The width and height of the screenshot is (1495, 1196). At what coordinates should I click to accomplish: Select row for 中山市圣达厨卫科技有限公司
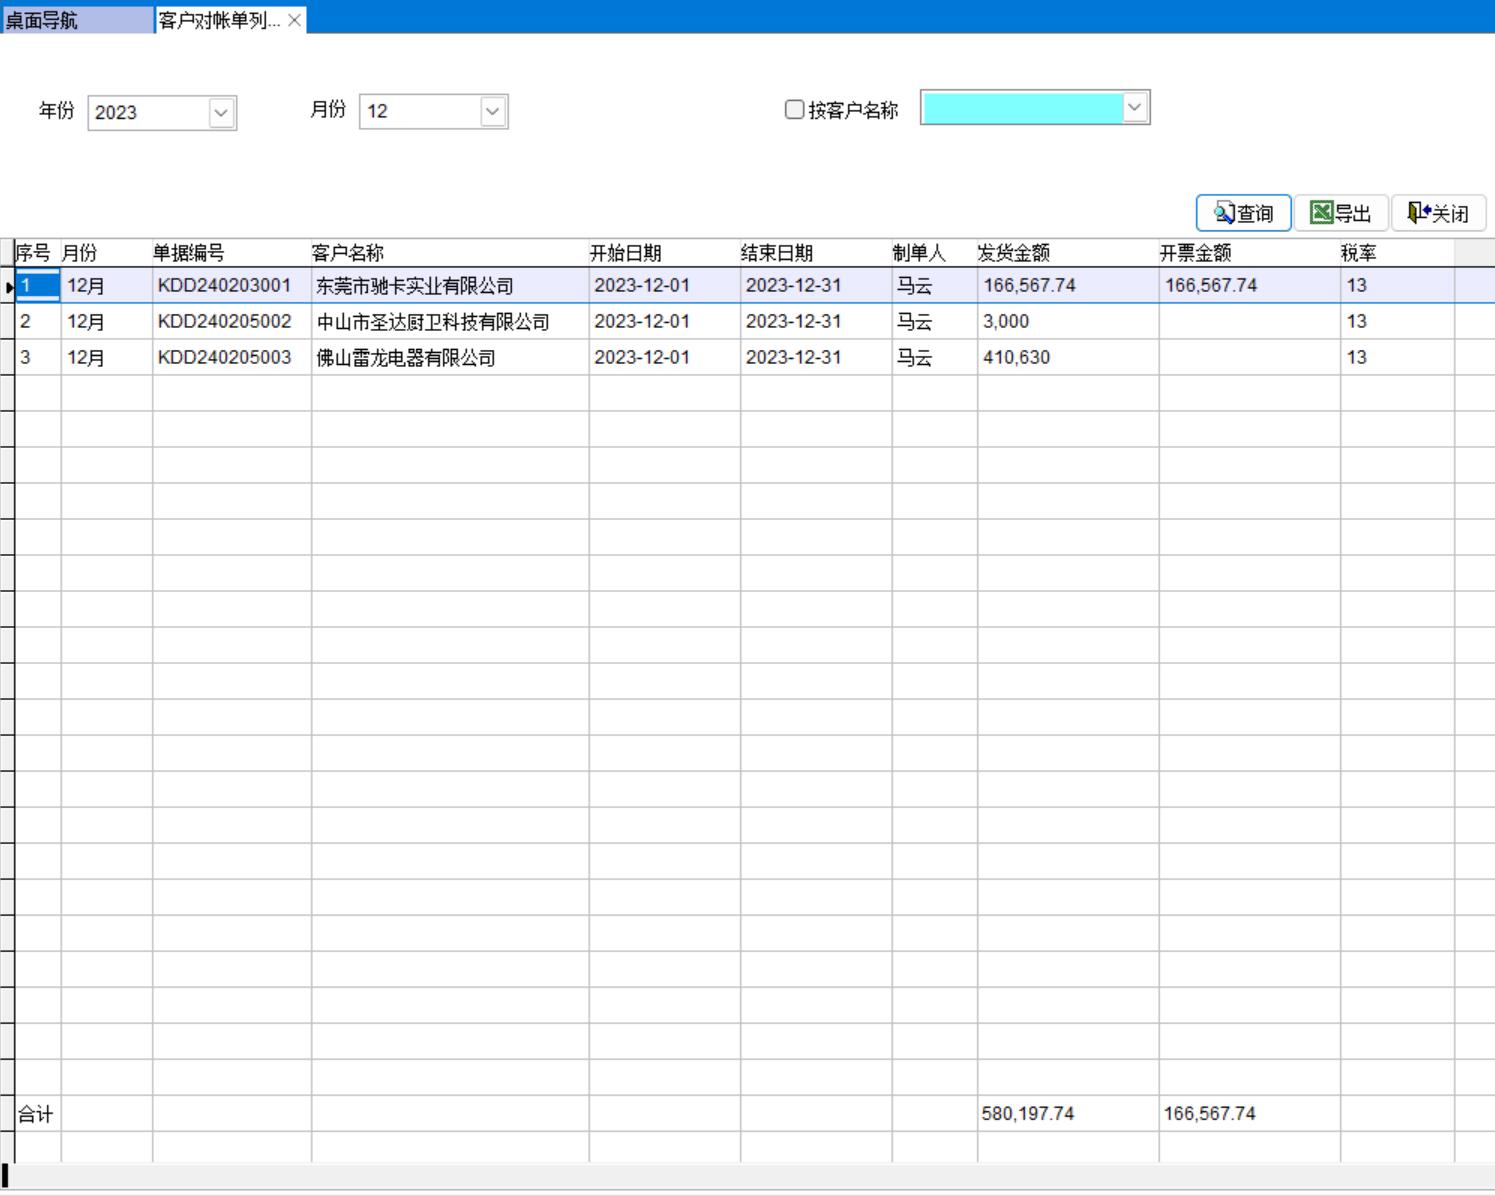point(432,322)
